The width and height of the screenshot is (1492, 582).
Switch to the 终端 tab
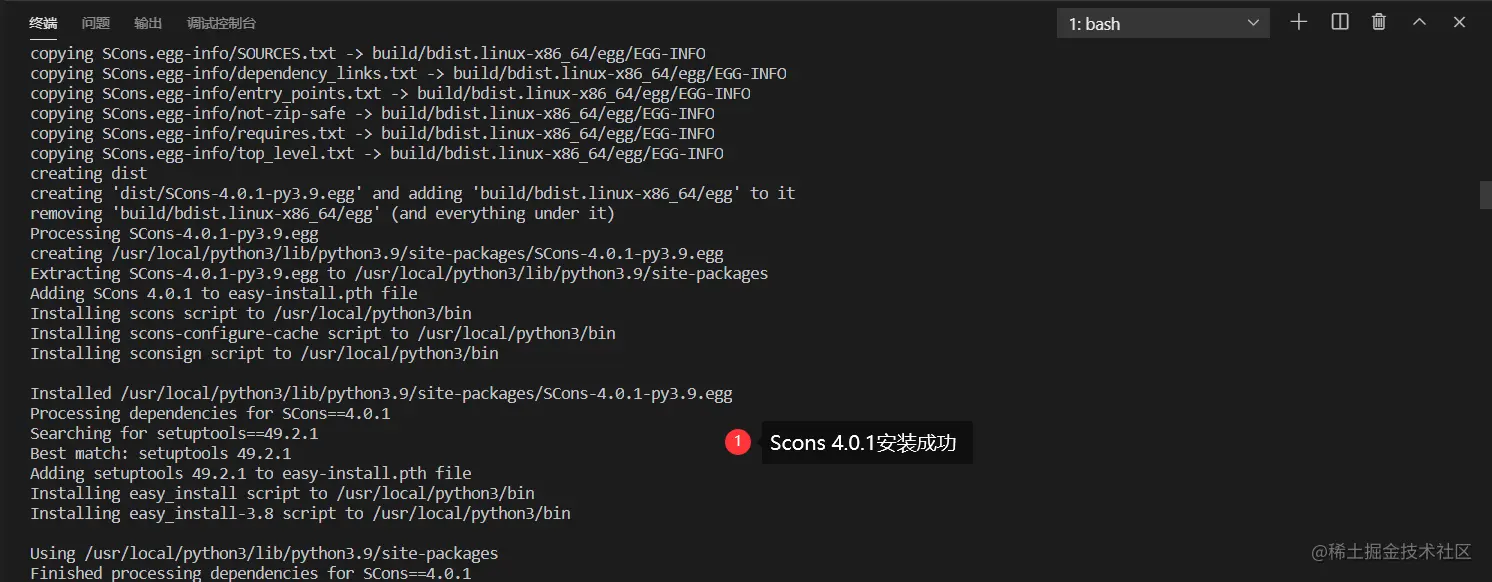pos(43,23)
